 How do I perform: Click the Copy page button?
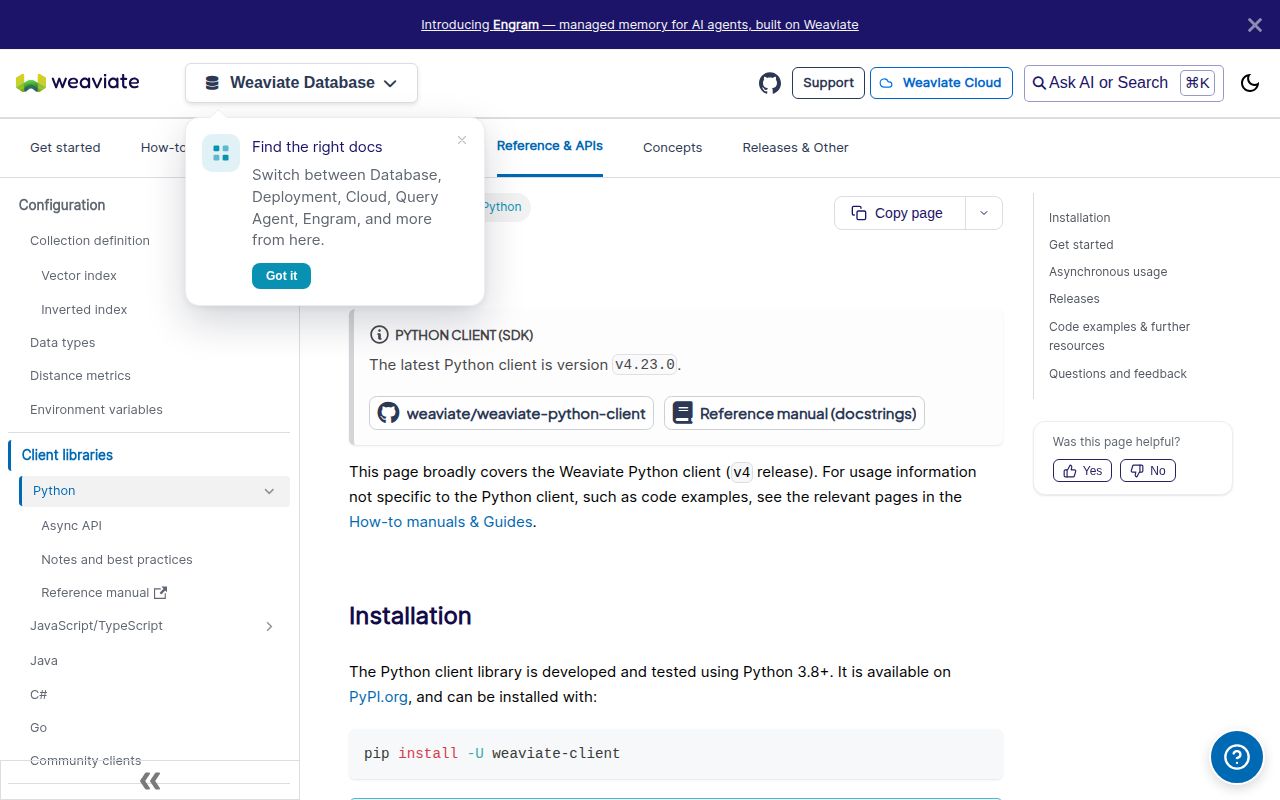pos(900,213)
